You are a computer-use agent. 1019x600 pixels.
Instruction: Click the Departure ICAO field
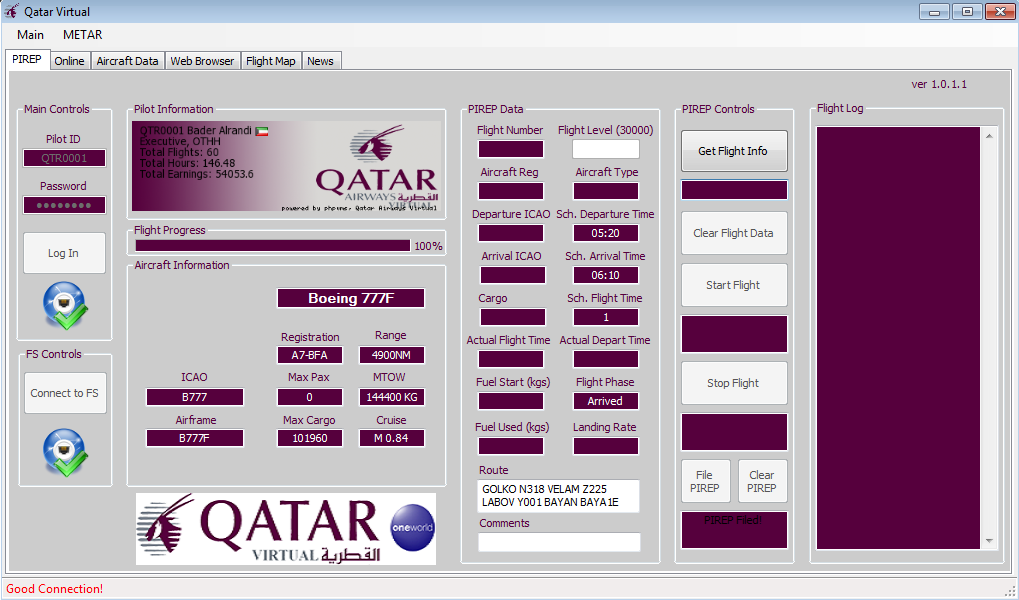pos(511,233)
